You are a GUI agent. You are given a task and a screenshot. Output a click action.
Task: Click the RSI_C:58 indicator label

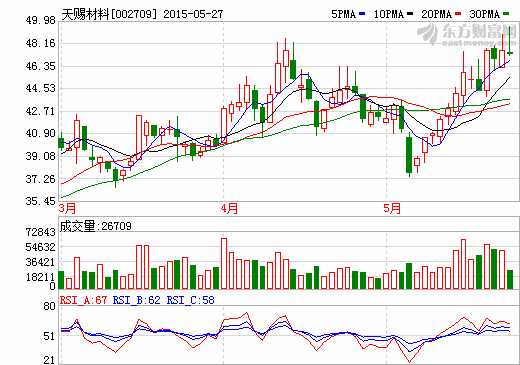pyautogui.click(x=190, y=300)
